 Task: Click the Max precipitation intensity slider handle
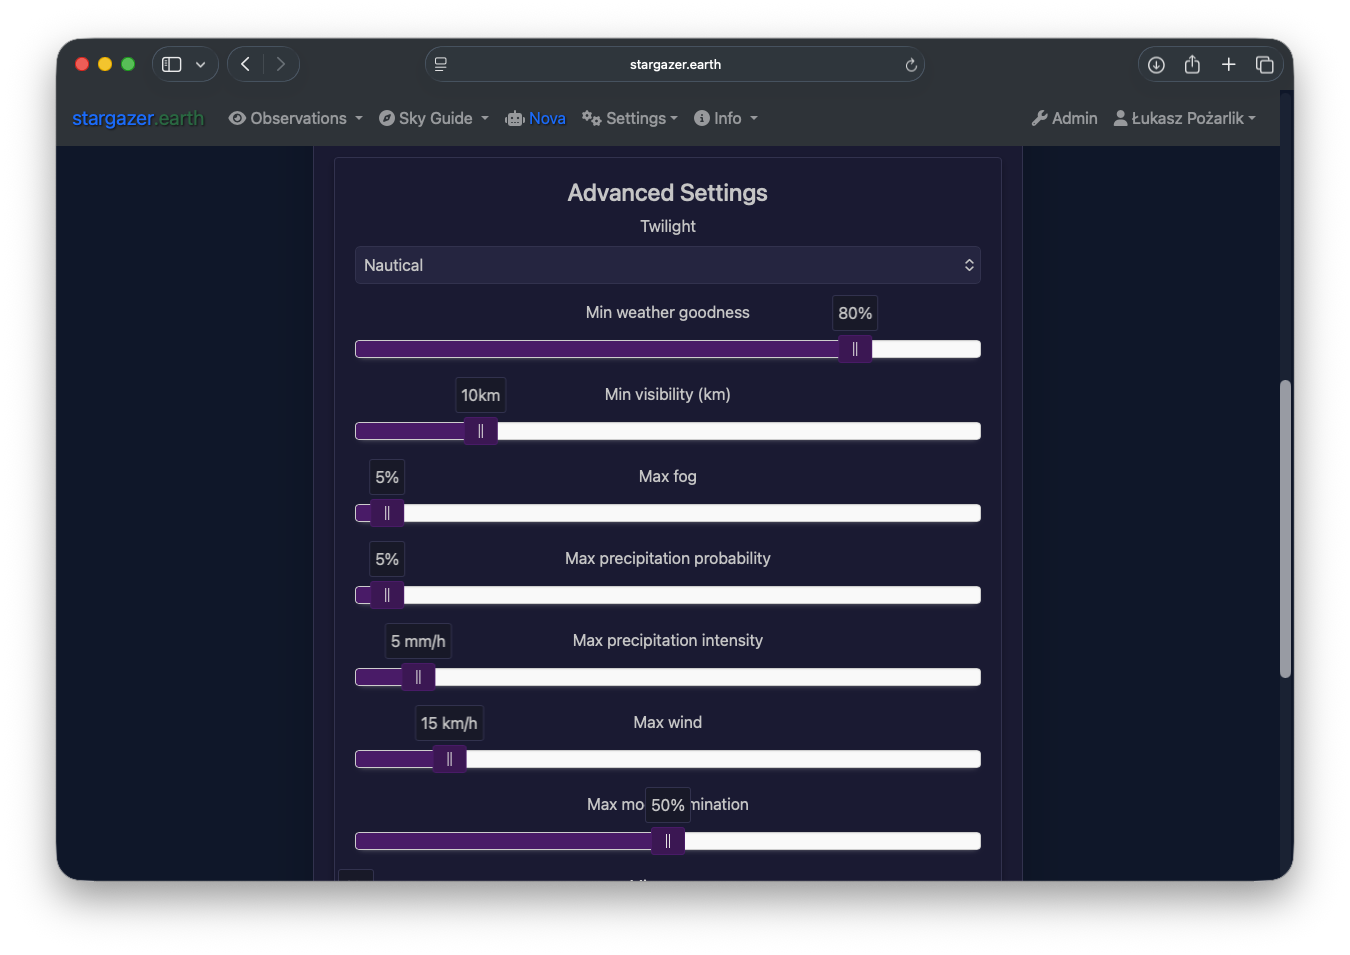(x=418, y=677)
